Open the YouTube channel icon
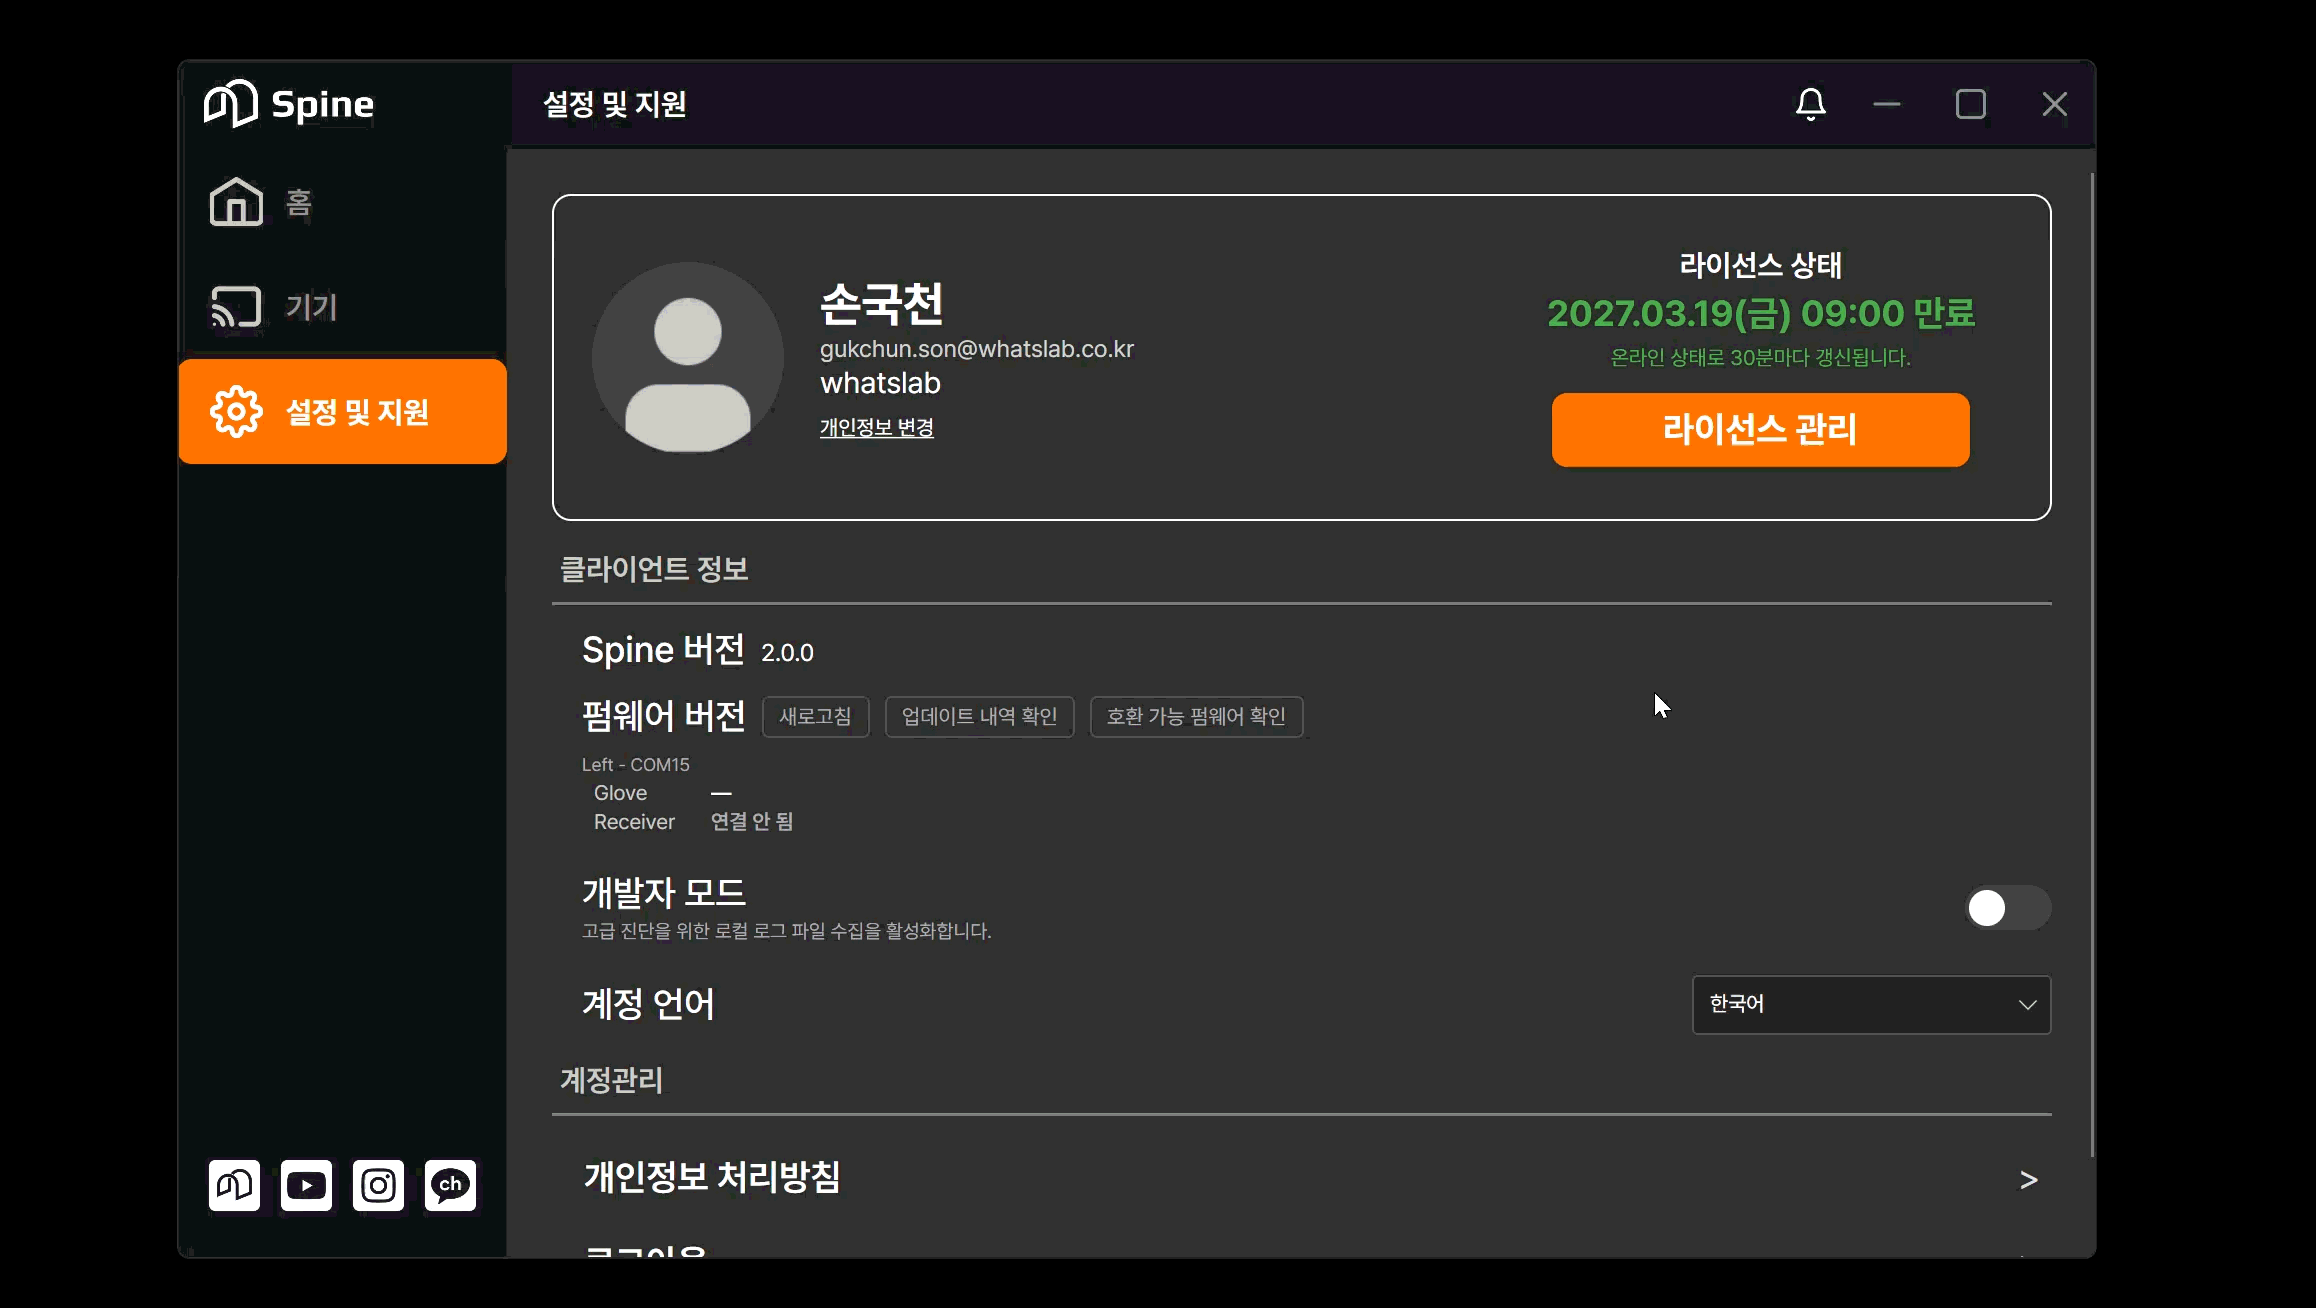 (306, 1185)
